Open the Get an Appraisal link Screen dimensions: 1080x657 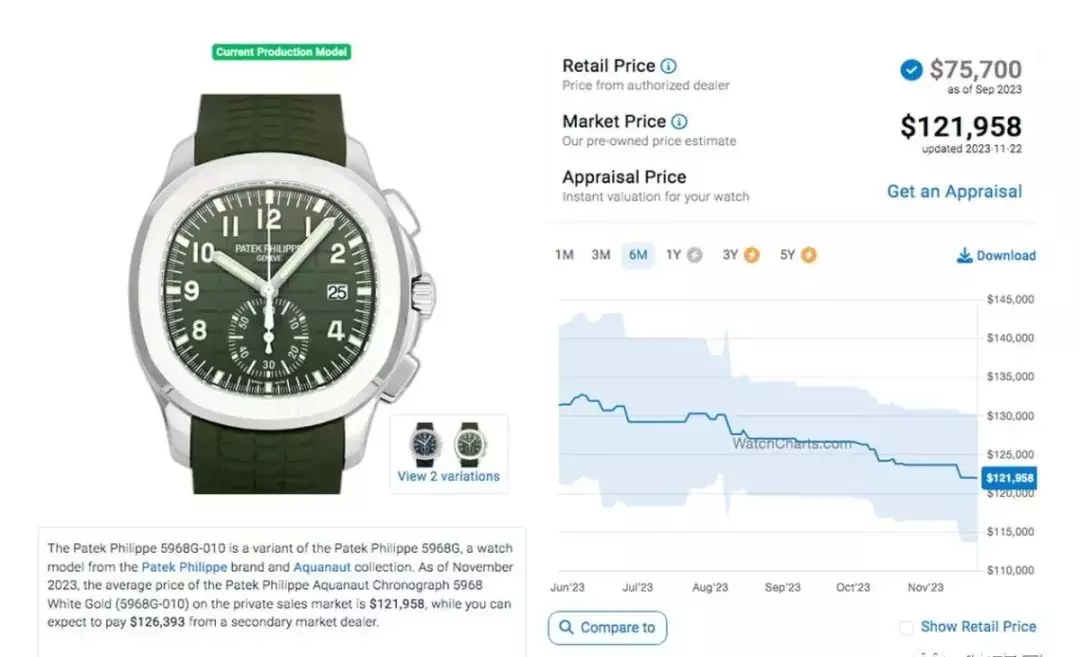tap(954, 191)
